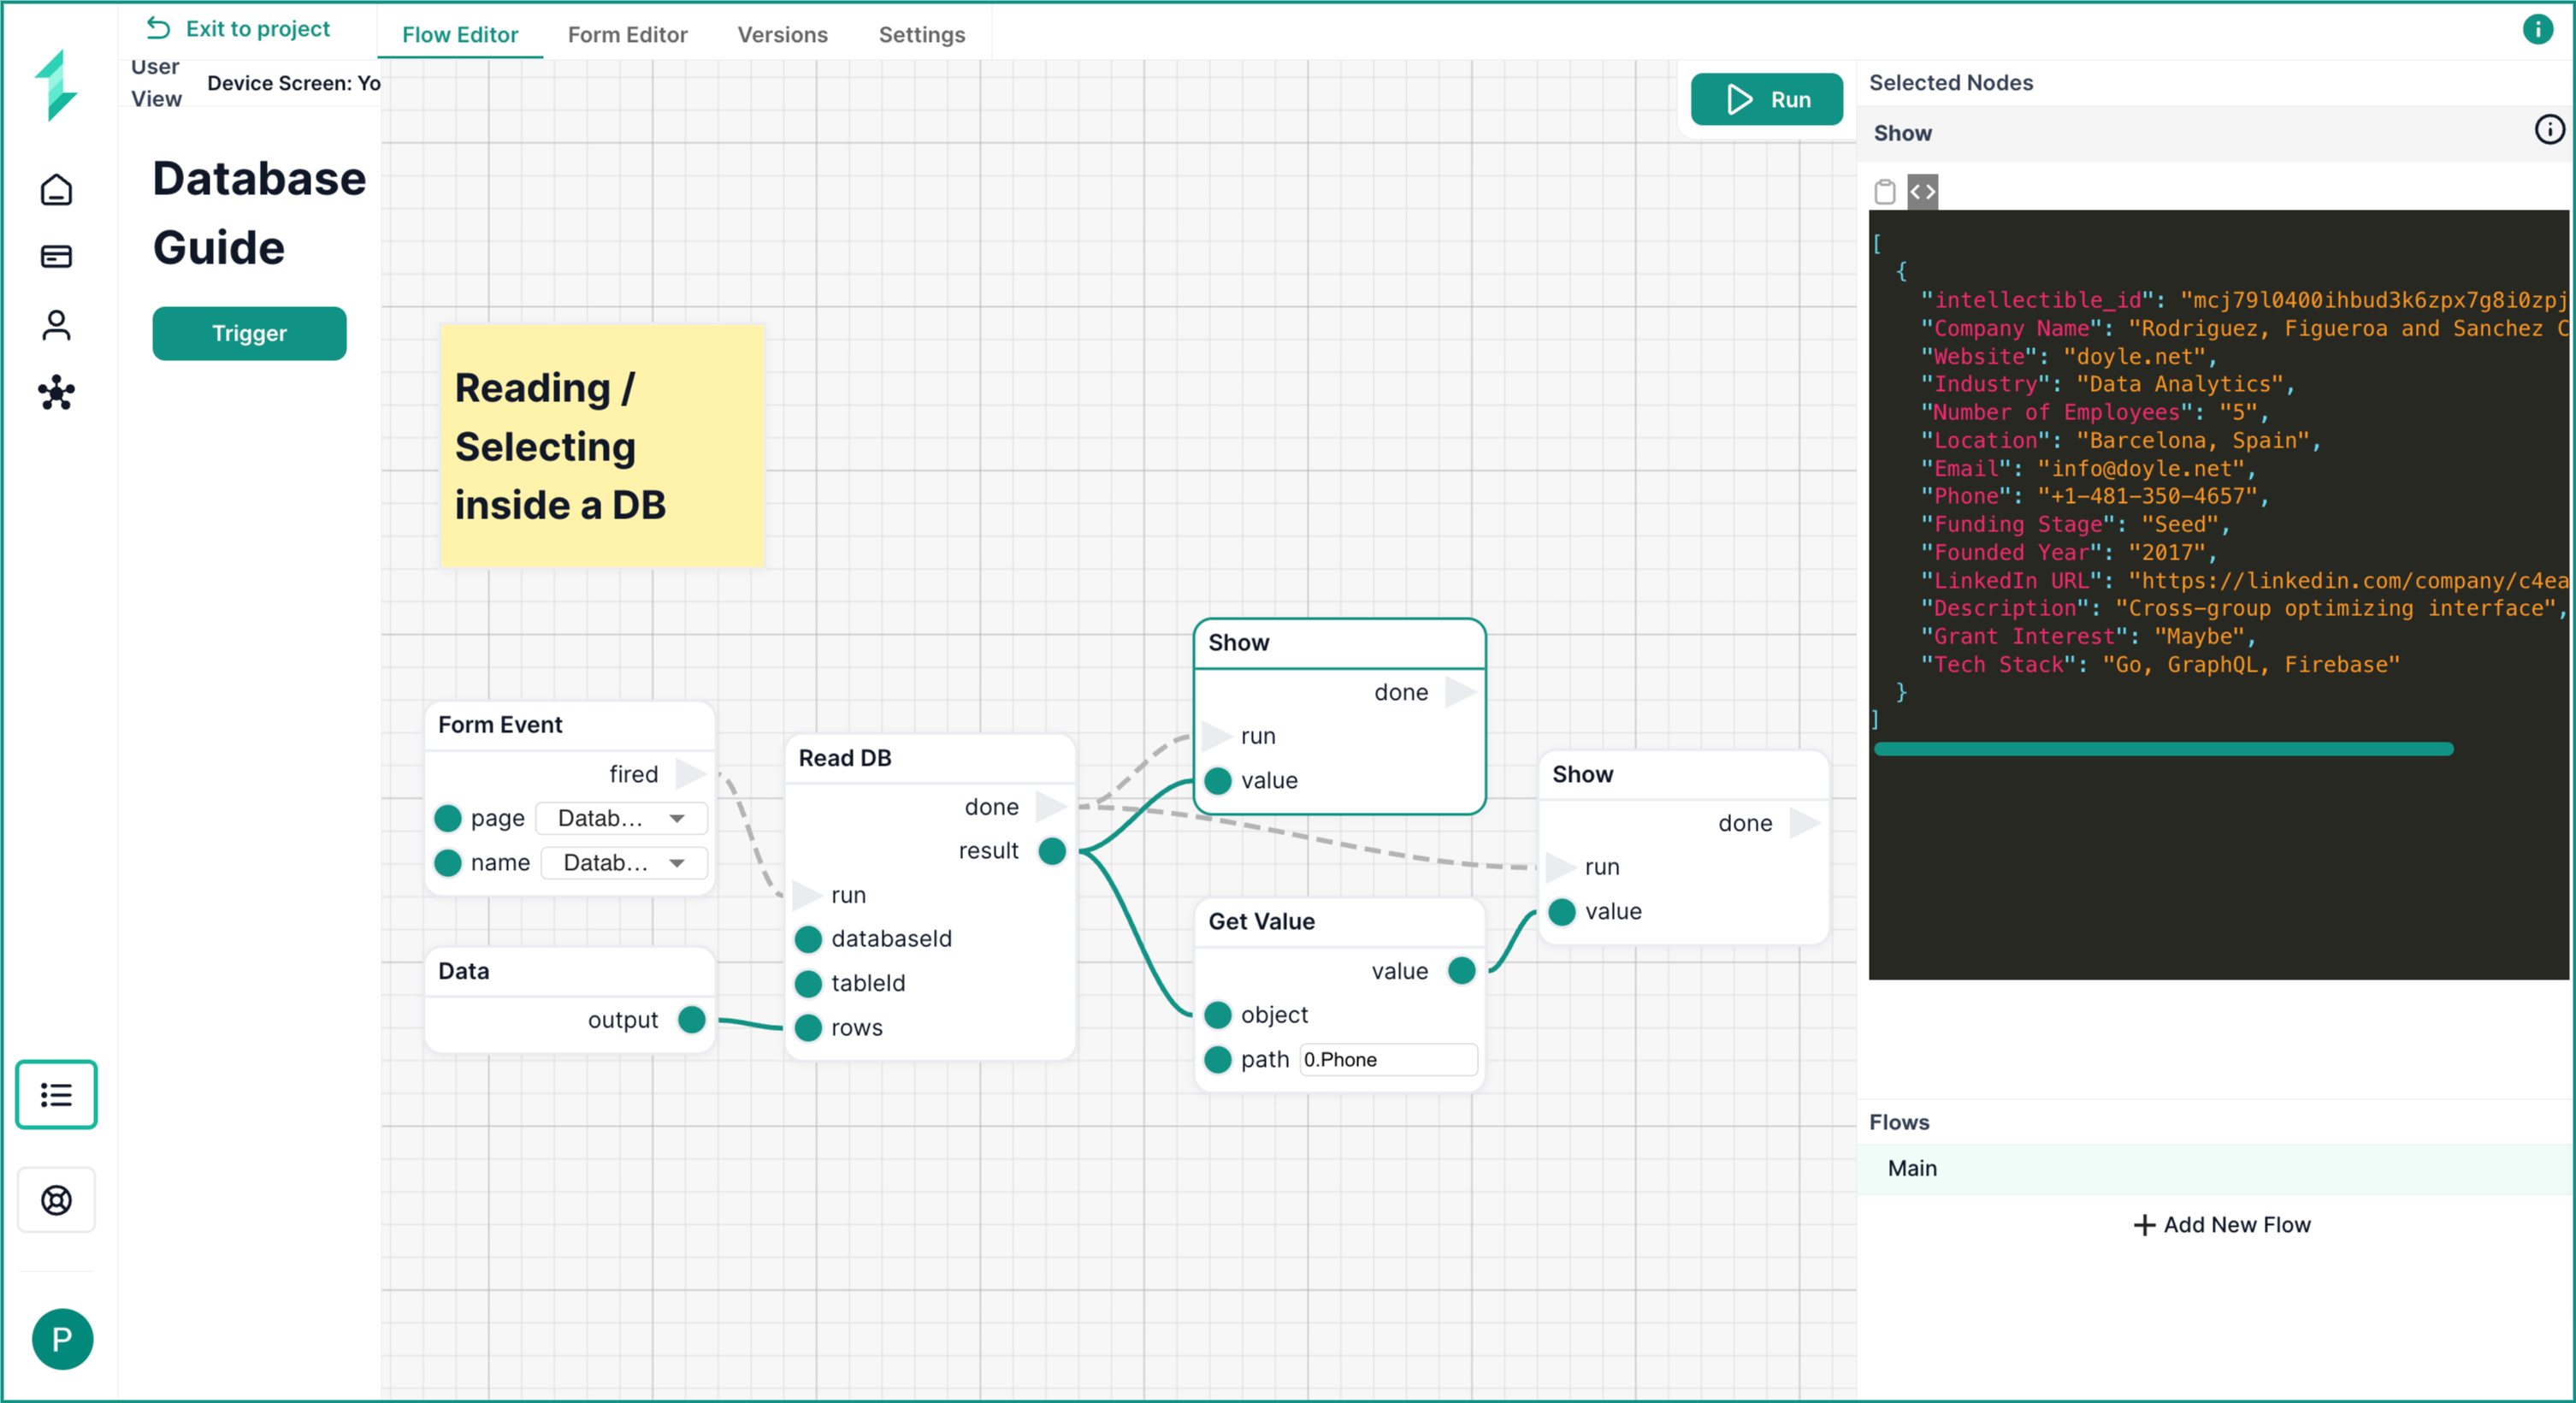Click the green info icon top right

[2537, 30]
